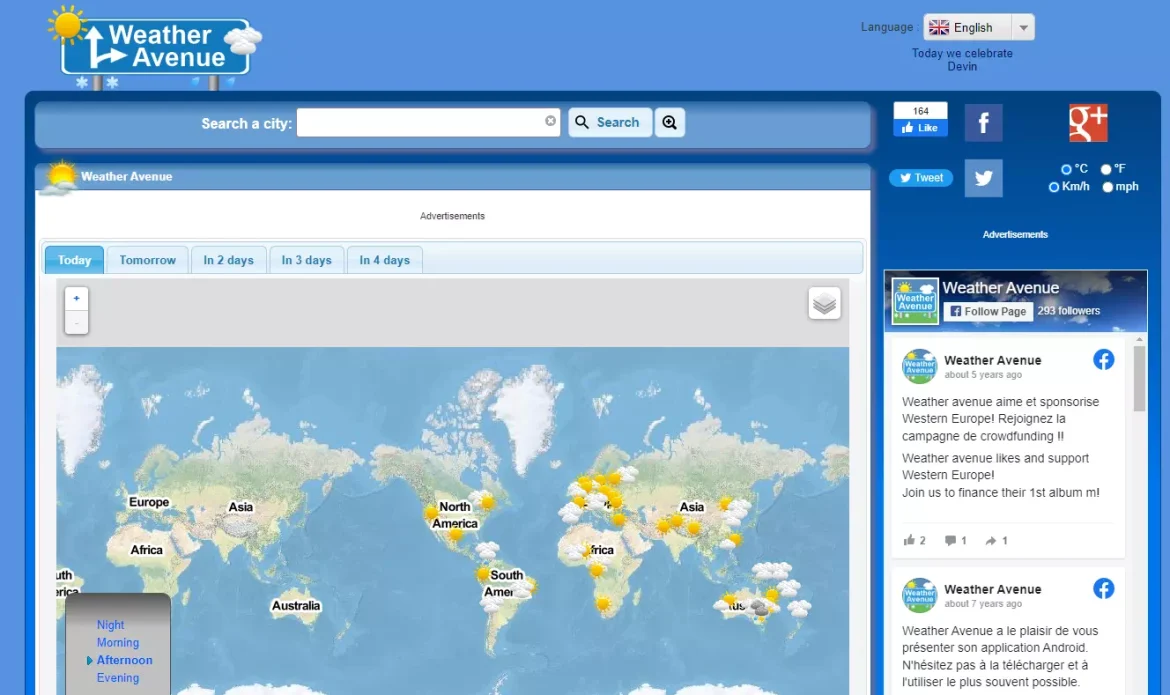
Task: Expand the Language dropdown arrow
Action: 1022,28
